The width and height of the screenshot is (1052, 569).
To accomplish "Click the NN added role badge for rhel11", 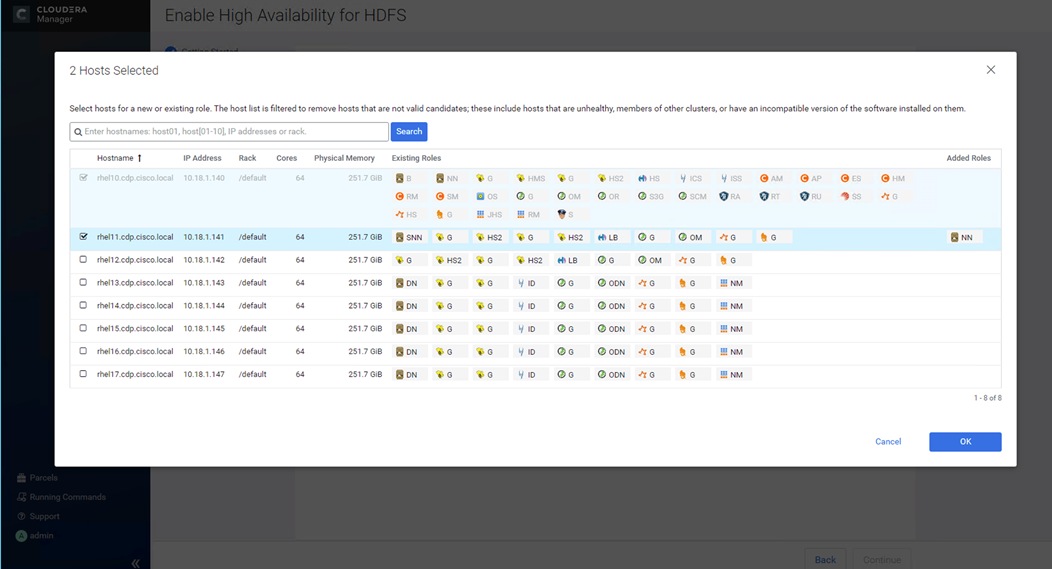I will pyautogui.click(x=962, y=238).
